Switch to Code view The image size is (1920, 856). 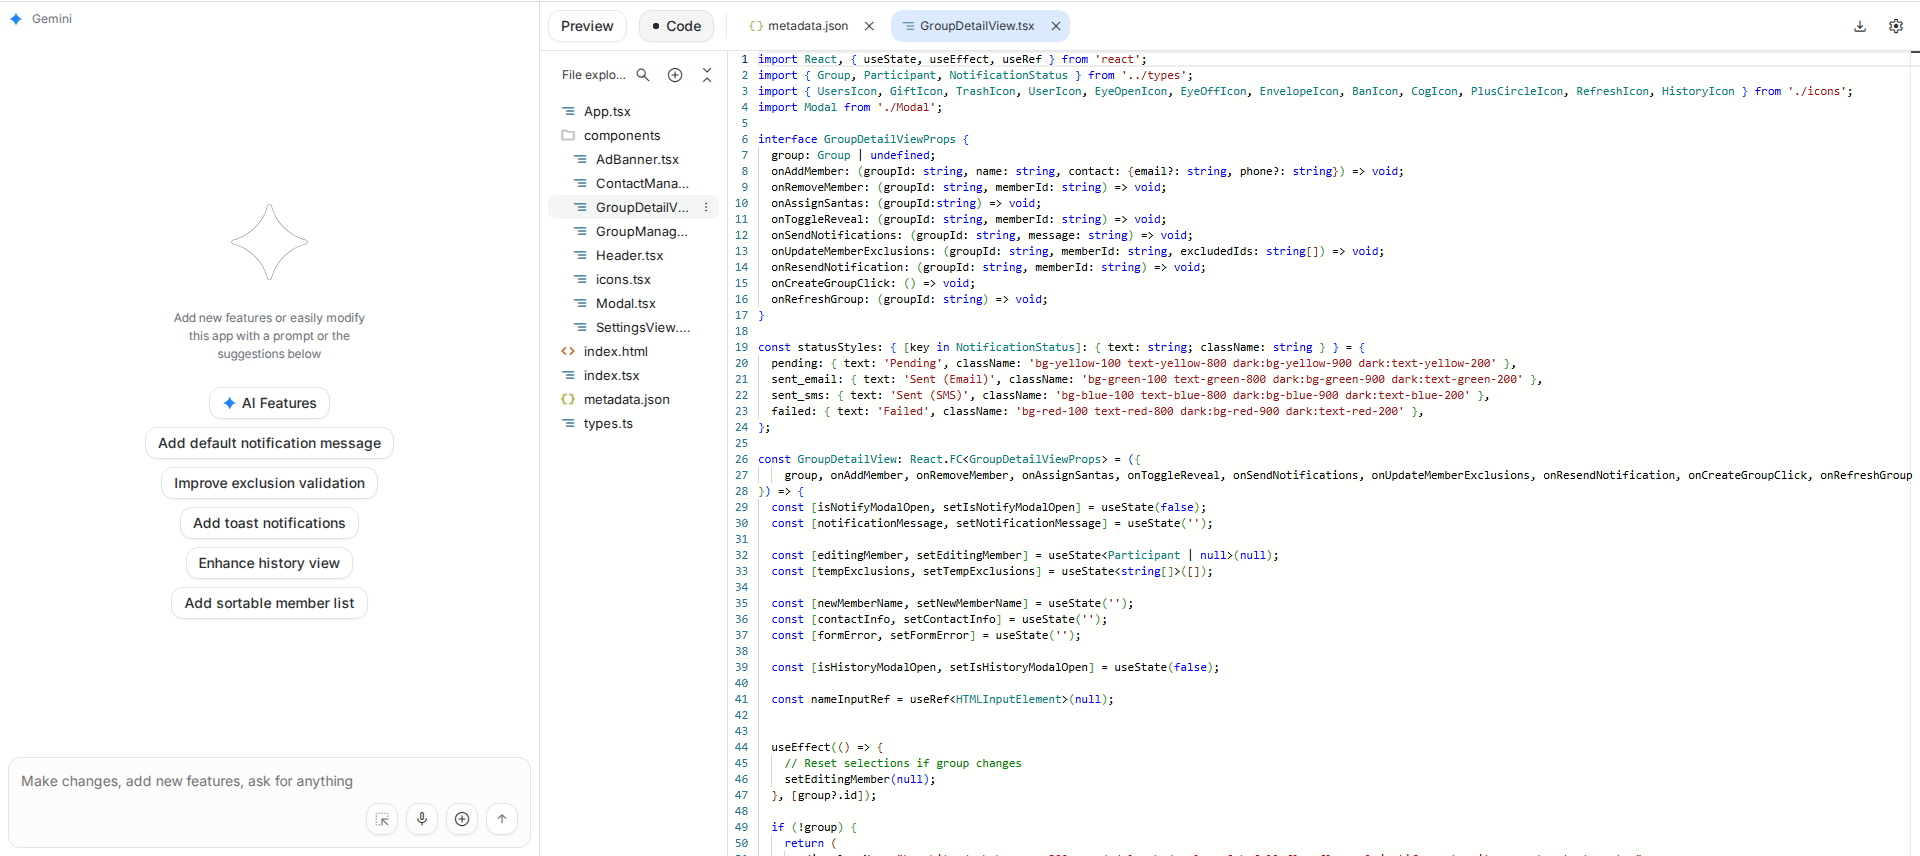tap(676, 26)
